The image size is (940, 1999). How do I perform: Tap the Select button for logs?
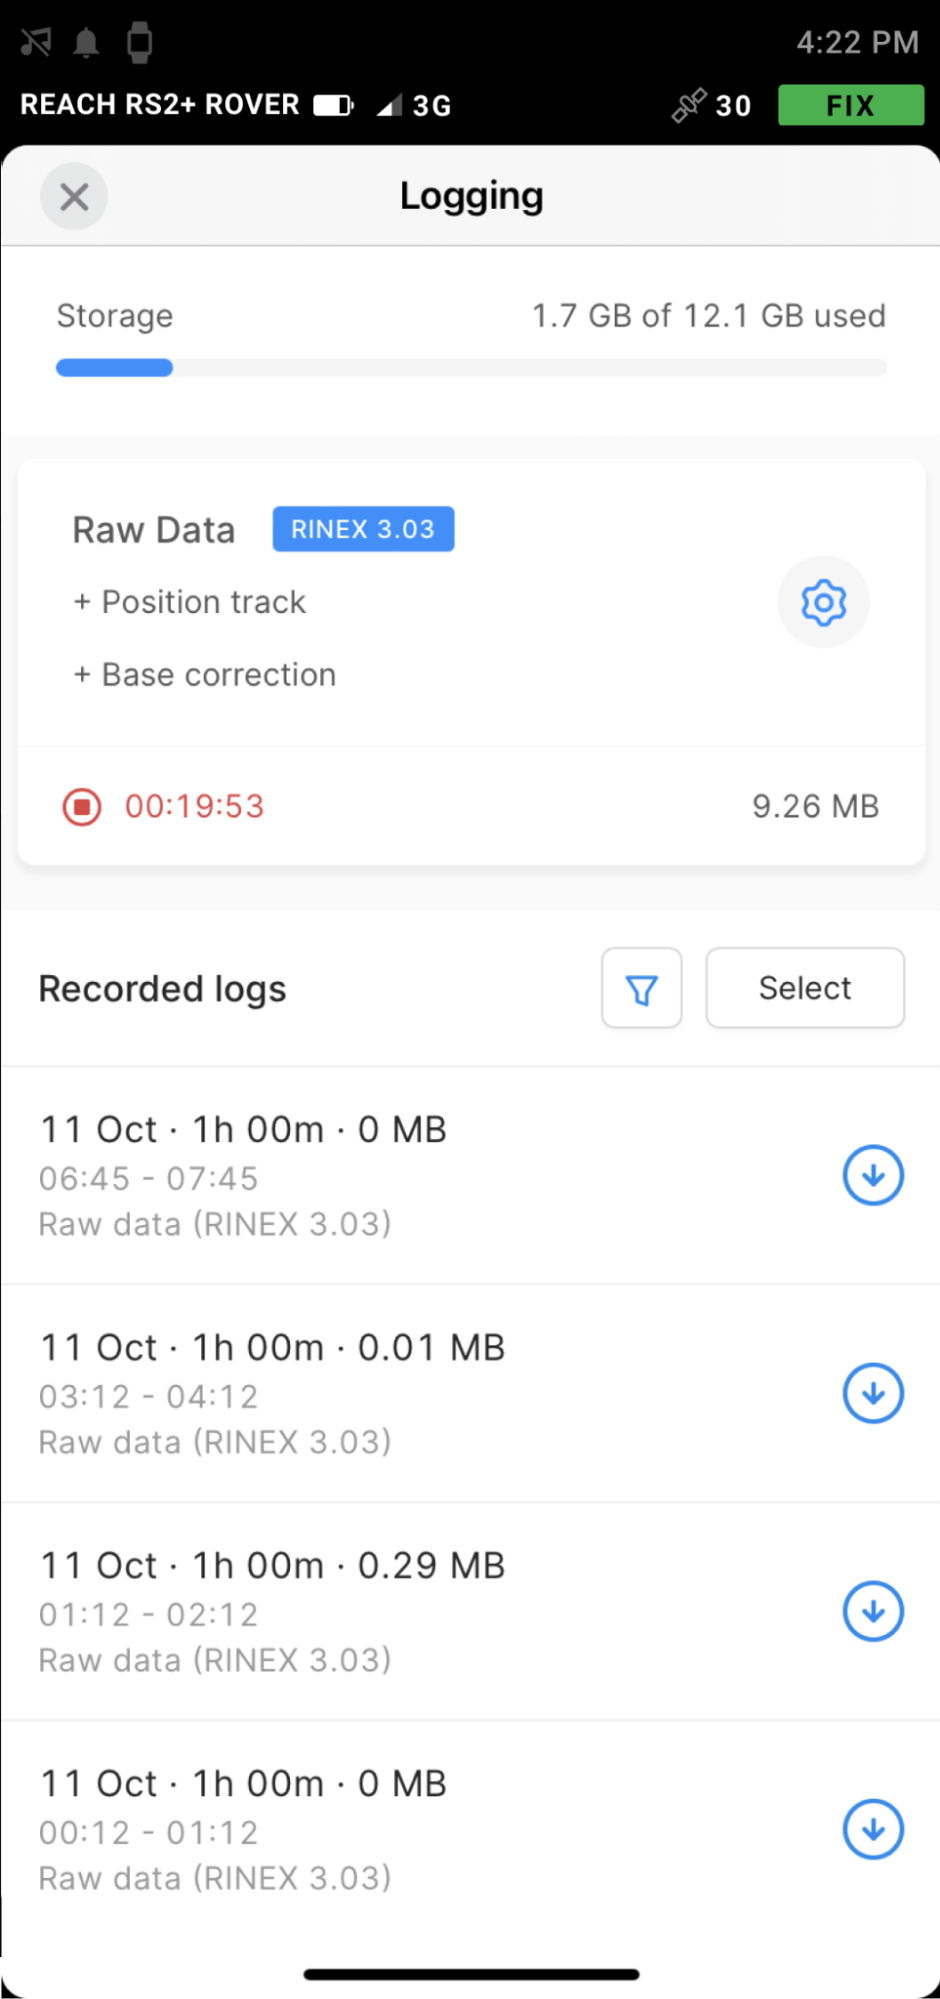805,988
